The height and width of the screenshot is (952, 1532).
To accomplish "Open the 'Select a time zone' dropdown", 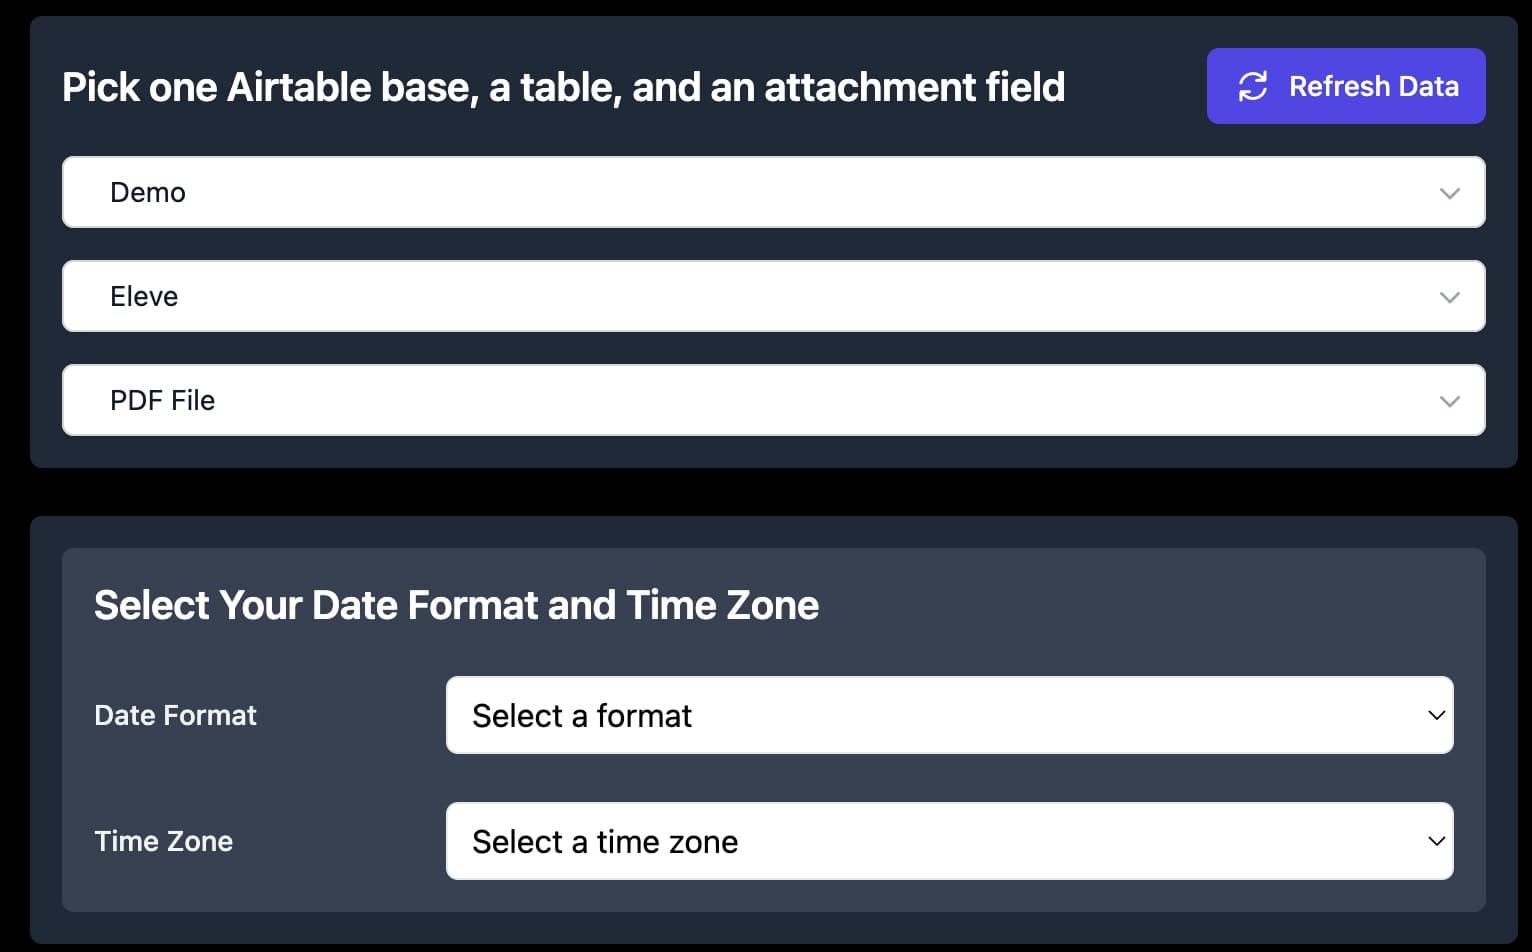I will [948, 842].
